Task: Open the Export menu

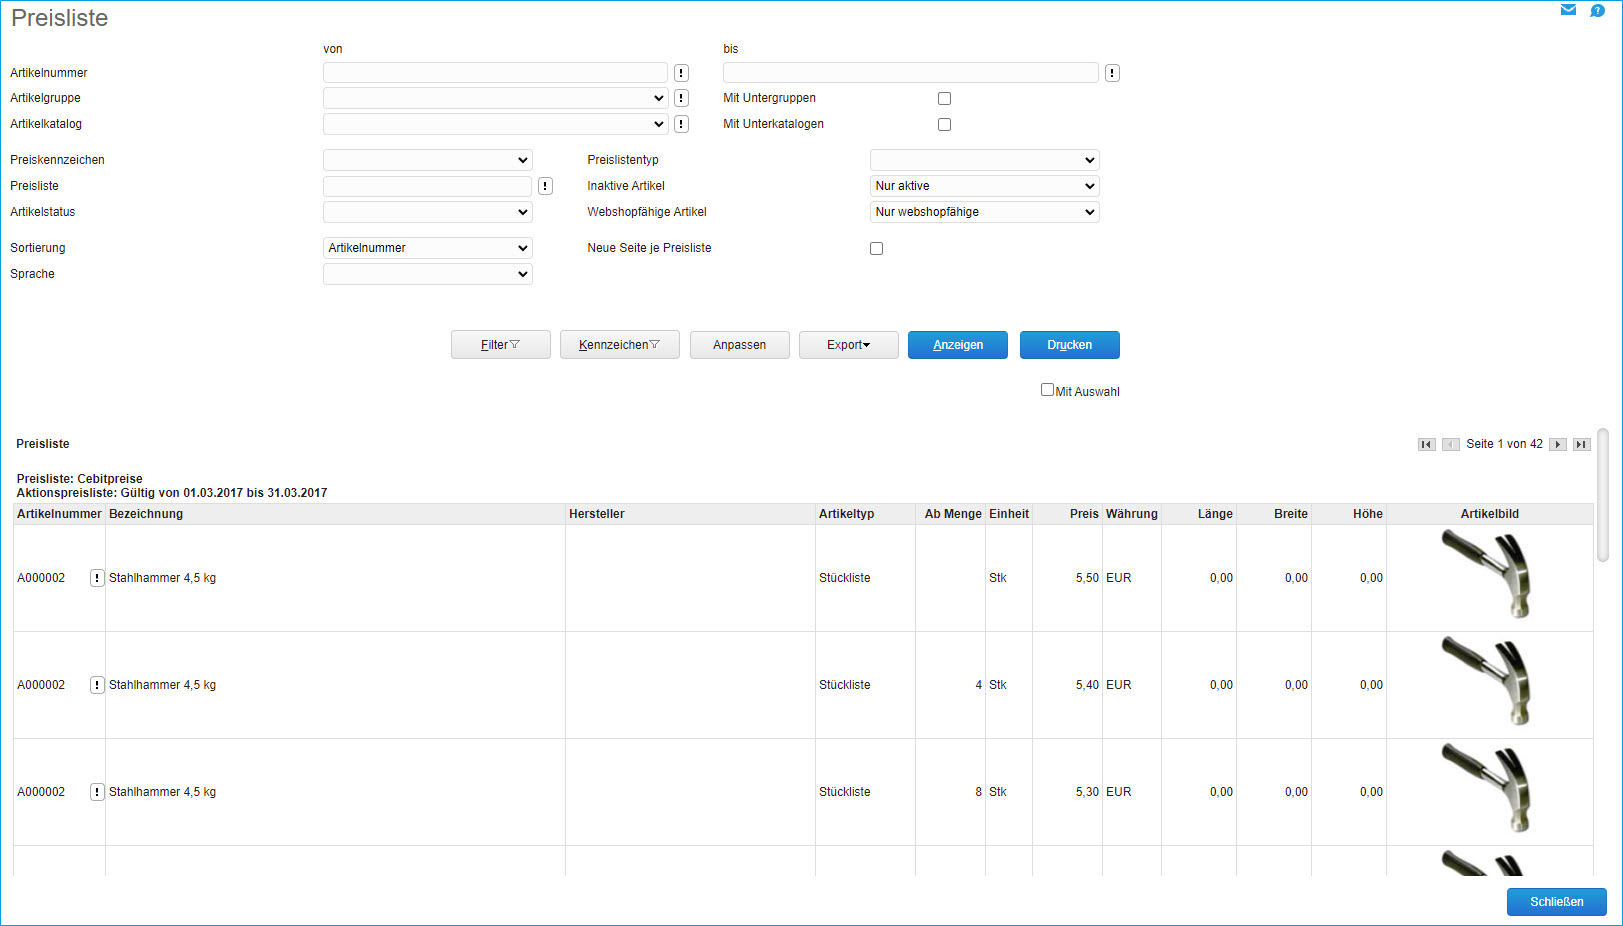Action: [x=848, y=345]
